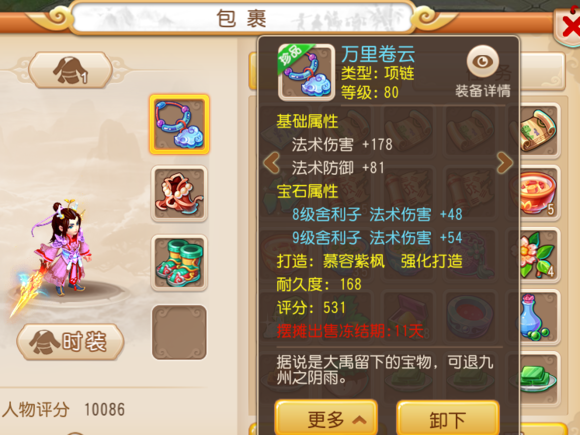Select the pink flower item
The image size is (580, 435).
[538, 255]
